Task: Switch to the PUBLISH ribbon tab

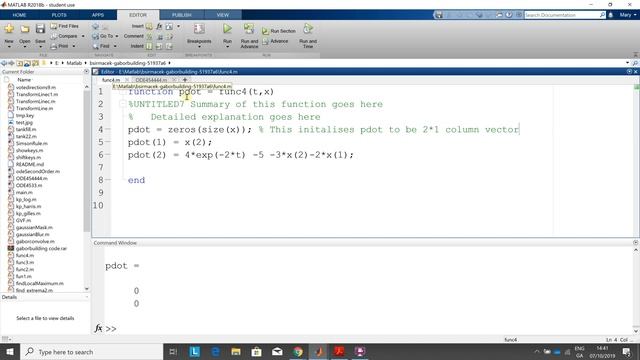Action: (182, 15)
